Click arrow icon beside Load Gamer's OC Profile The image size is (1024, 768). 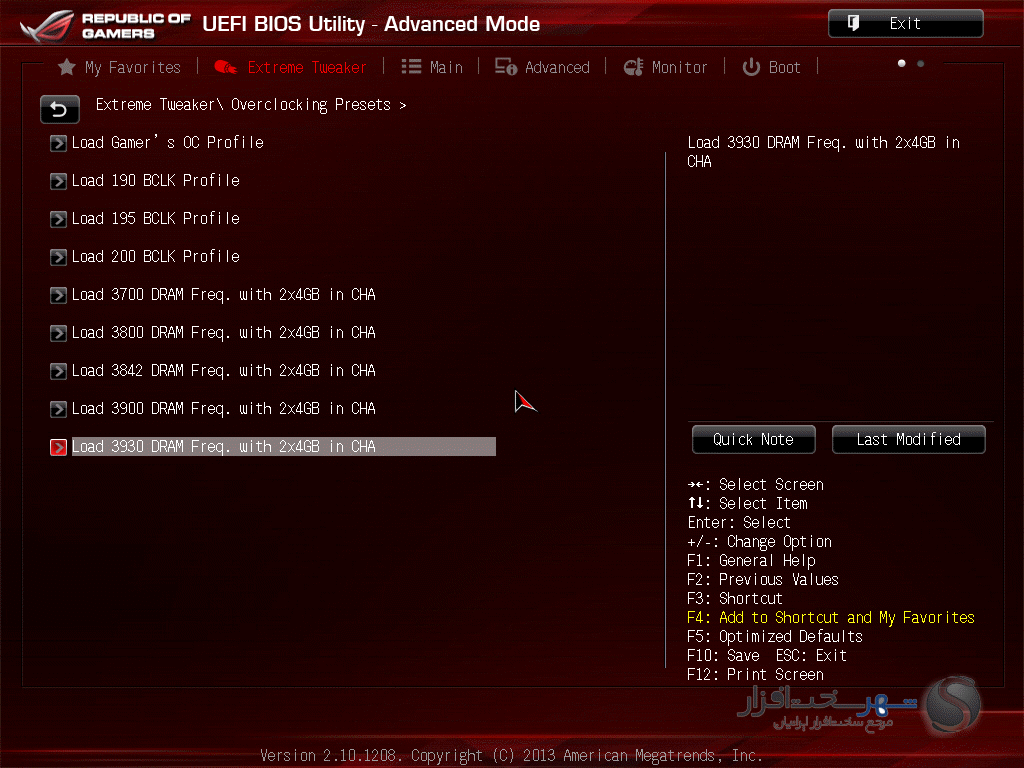pos(58,143)
